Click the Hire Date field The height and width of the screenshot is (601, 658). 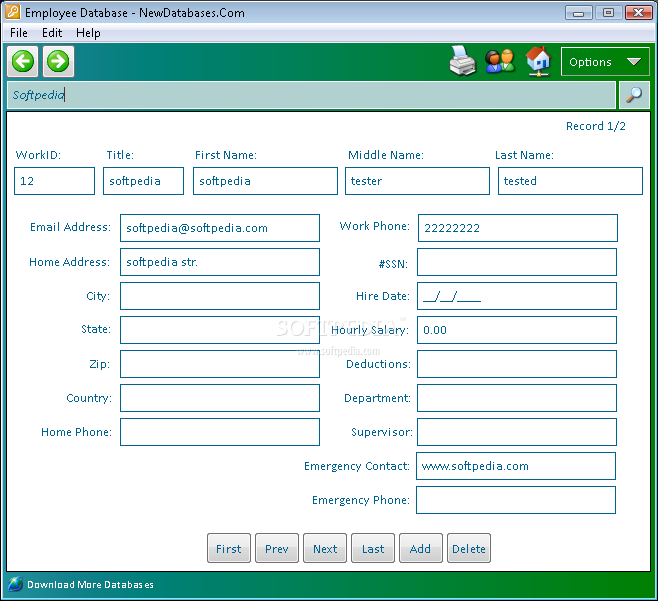pos(517,296)
